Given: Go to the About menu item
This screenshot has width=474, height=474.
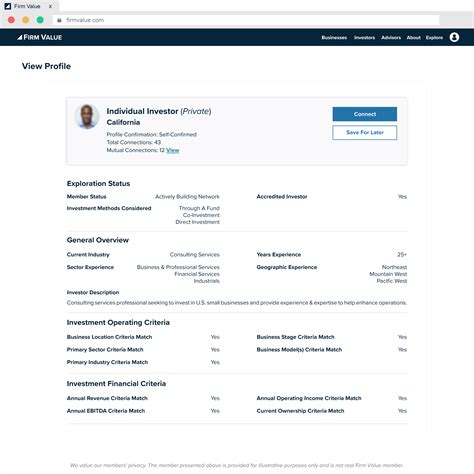Looking at the screenshot, I should [413, 38].
